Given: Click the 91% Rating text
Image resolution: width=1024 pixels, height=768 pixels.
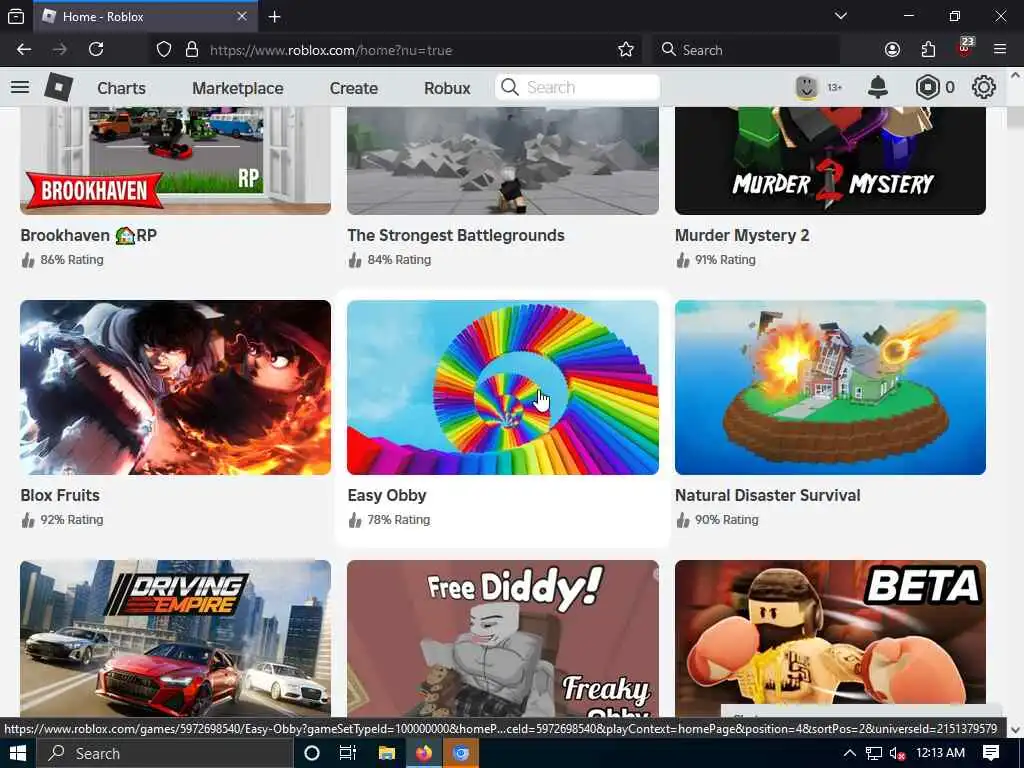Looking at the screenshot, I should [725, 260].
